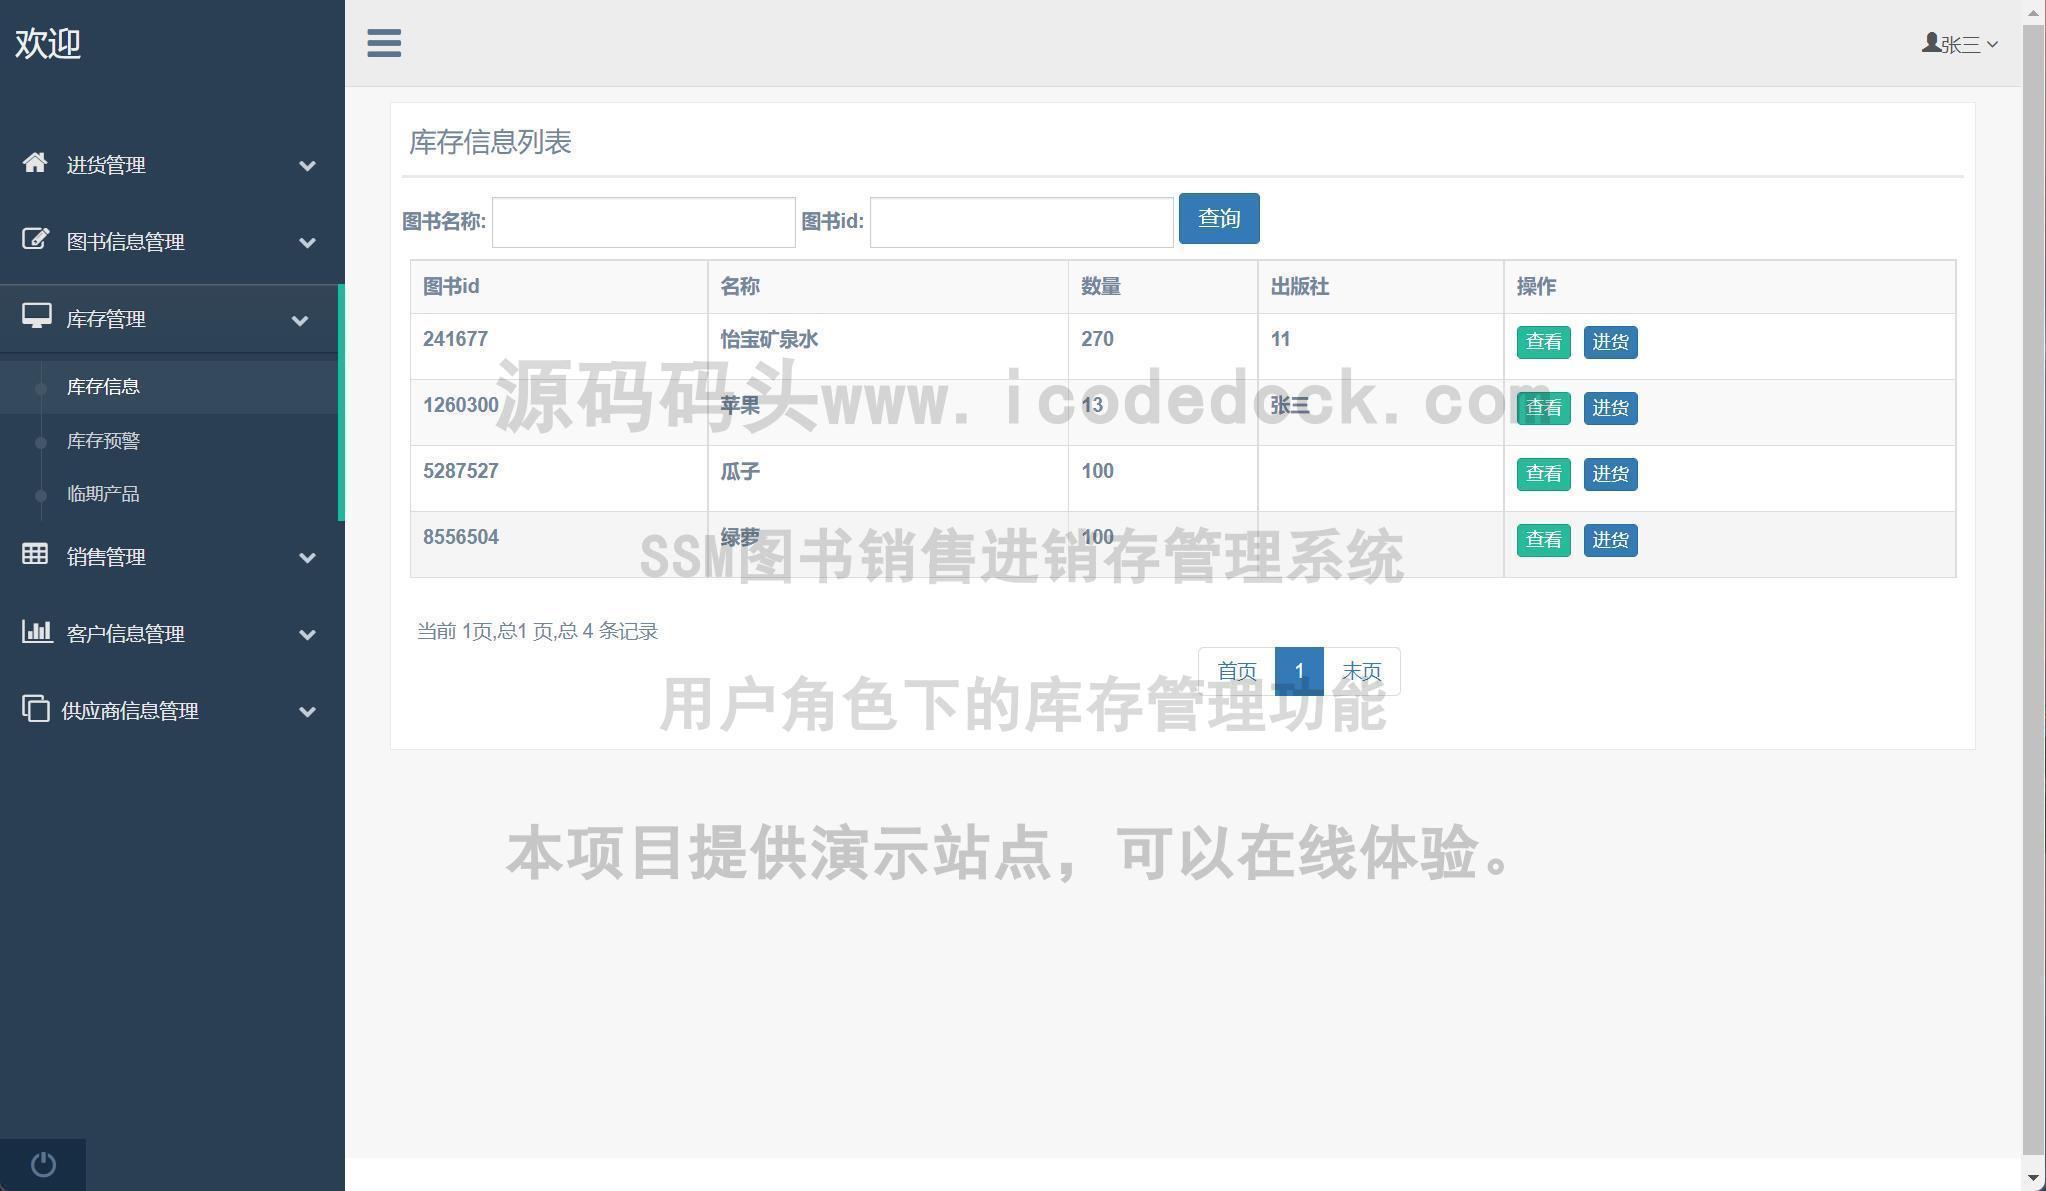This screenshot has height=1191, width=2046.
Task: Open the 库存预警 submenu item
Action: point(103,441)
